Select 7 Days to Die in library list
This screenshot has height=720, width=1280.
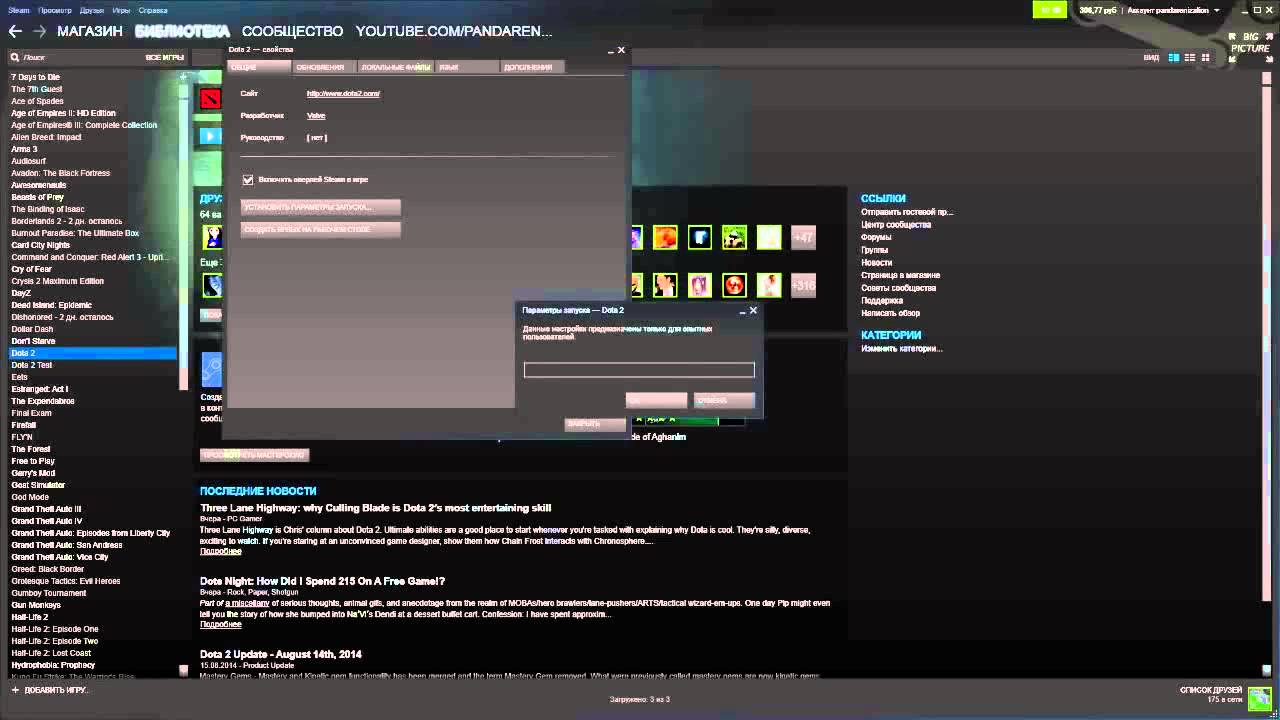click(35, 77)
